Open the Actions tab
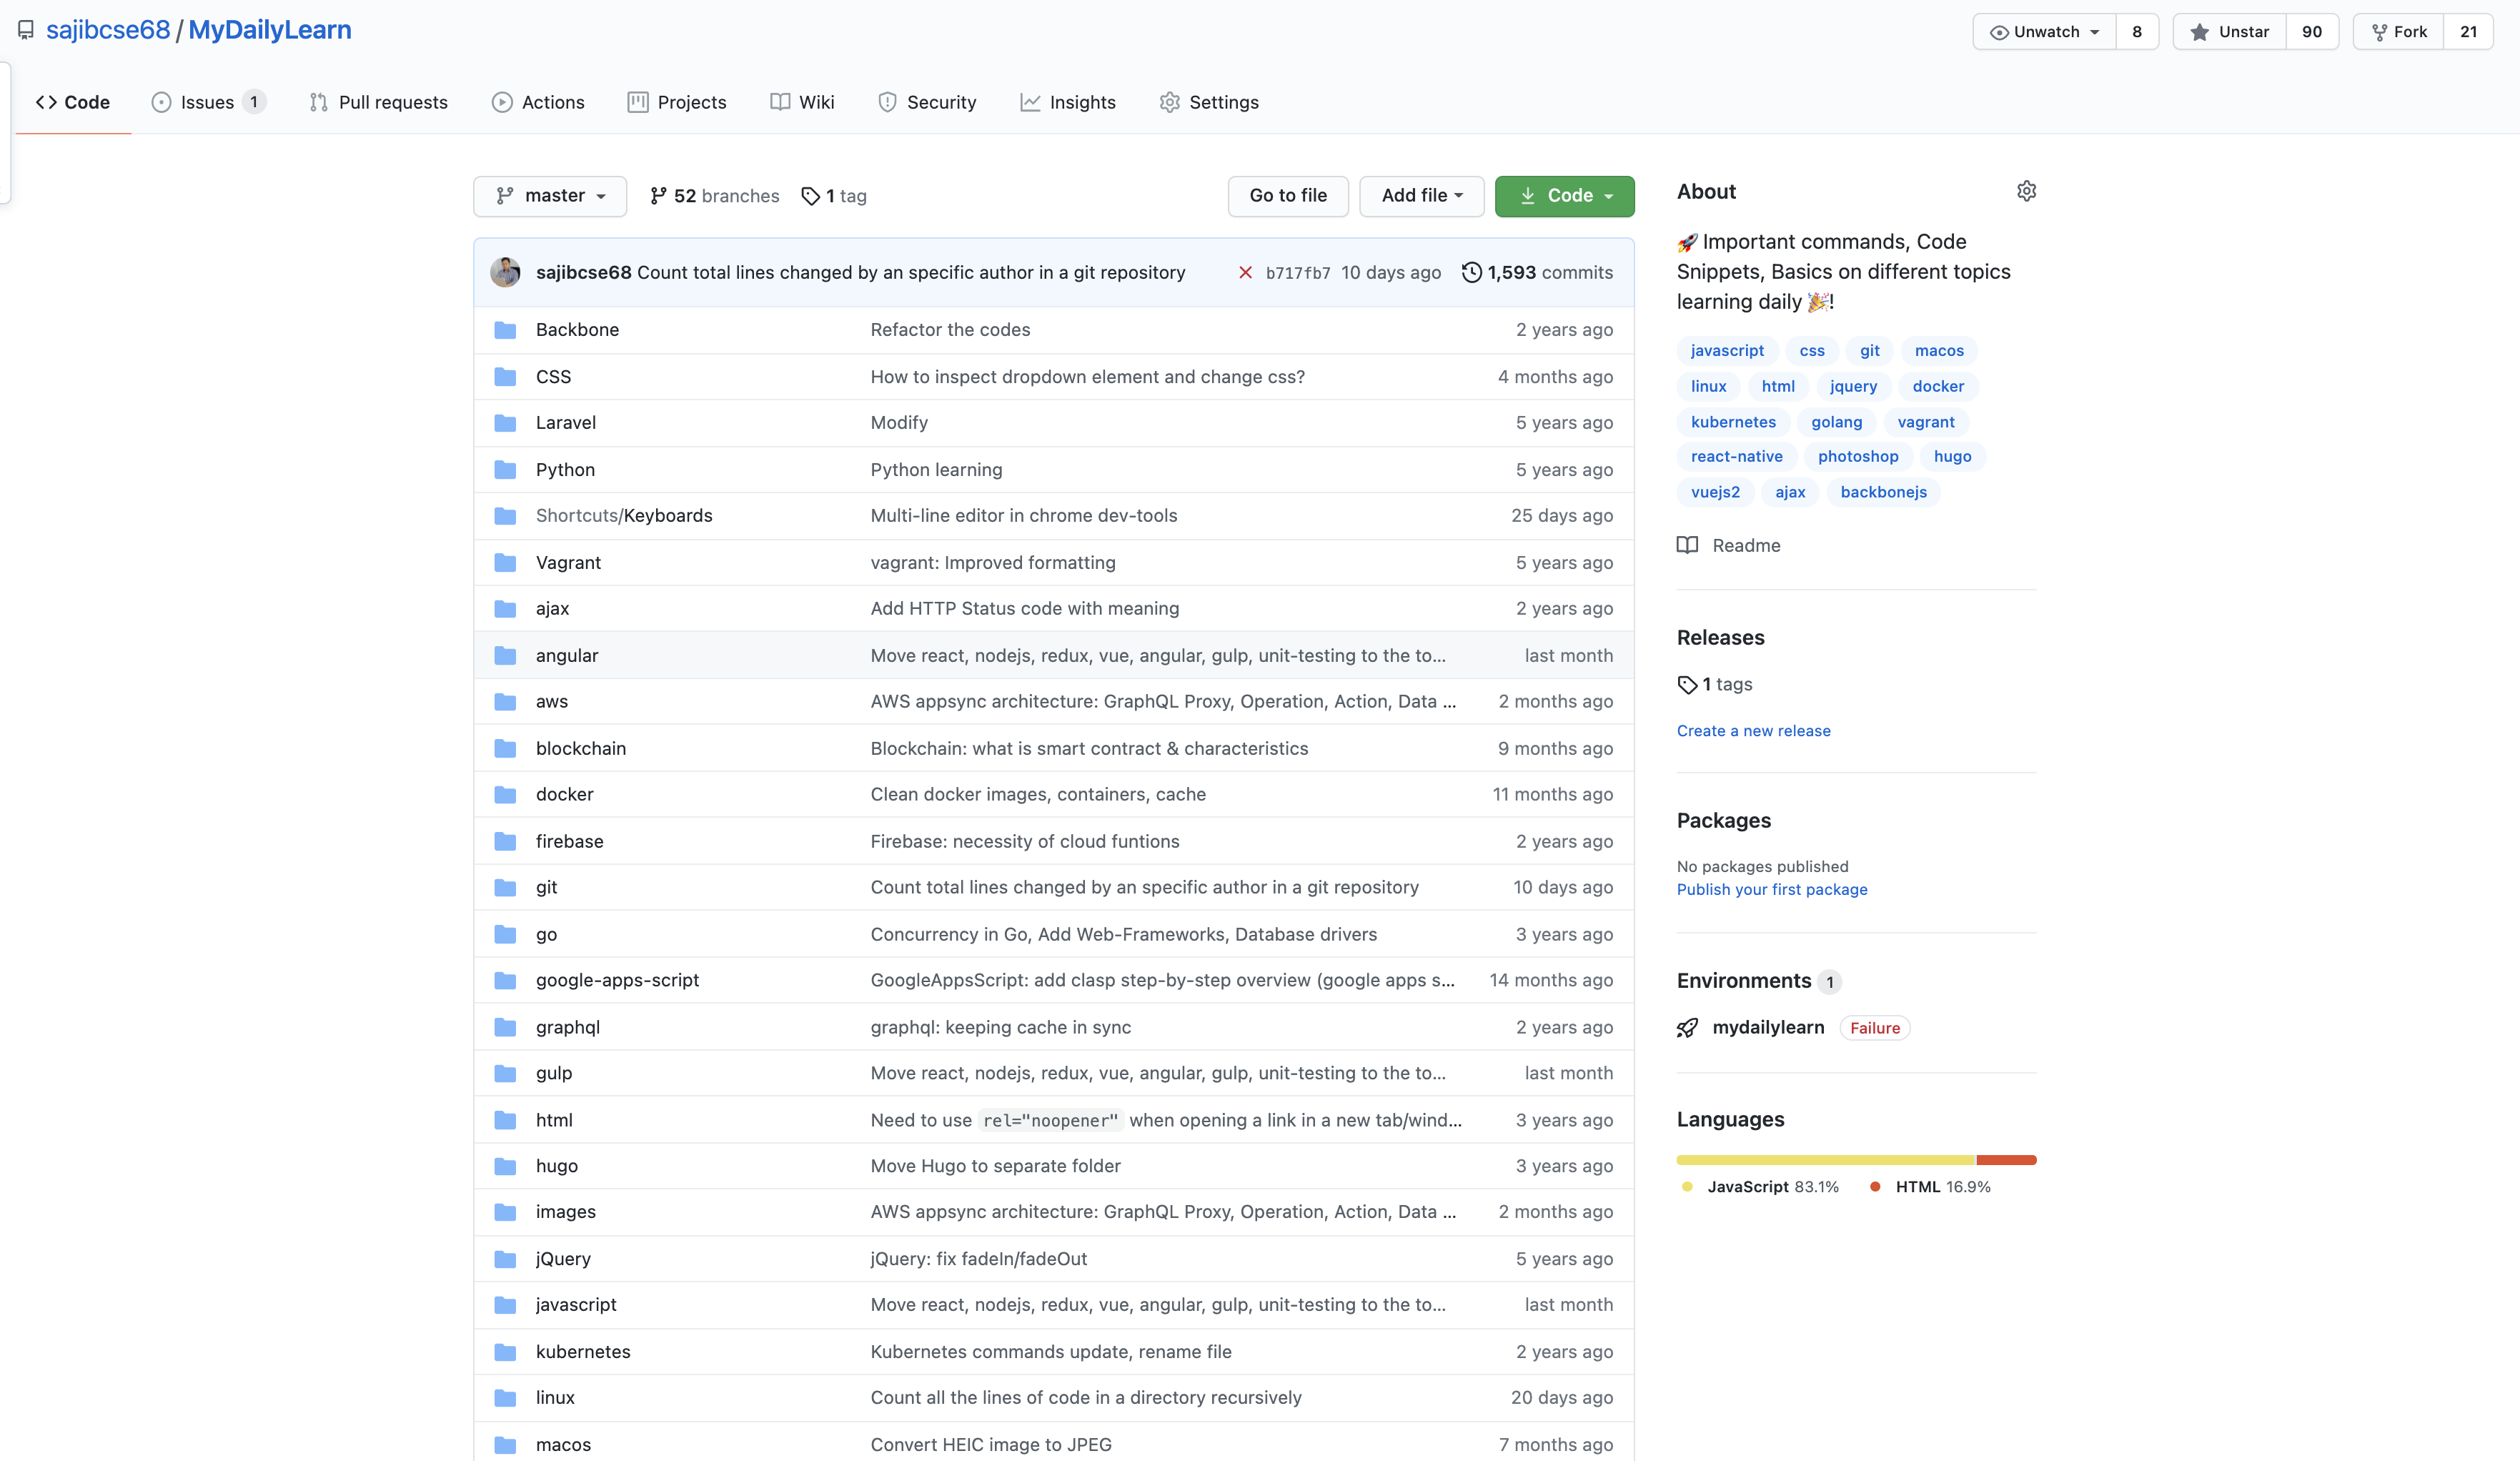This screenshot has width=2520, height=1461. (x=538, y=102)
